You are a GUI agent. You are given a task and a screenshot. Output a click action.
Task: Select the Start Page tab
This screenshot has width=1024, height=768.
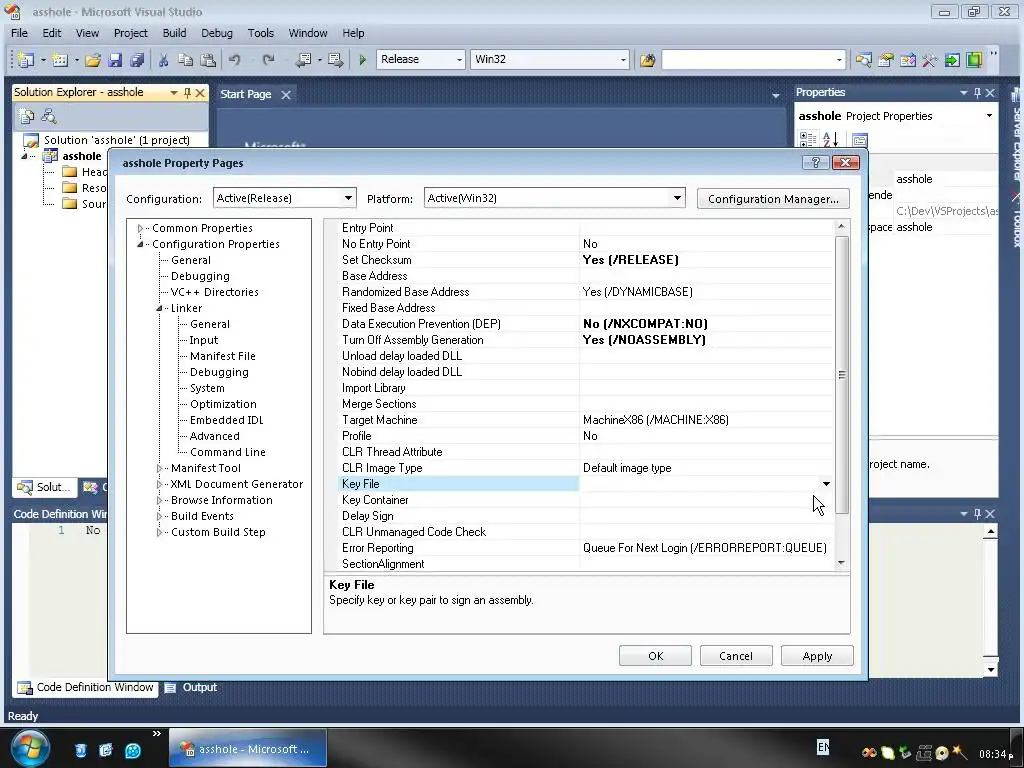point(246,94)
